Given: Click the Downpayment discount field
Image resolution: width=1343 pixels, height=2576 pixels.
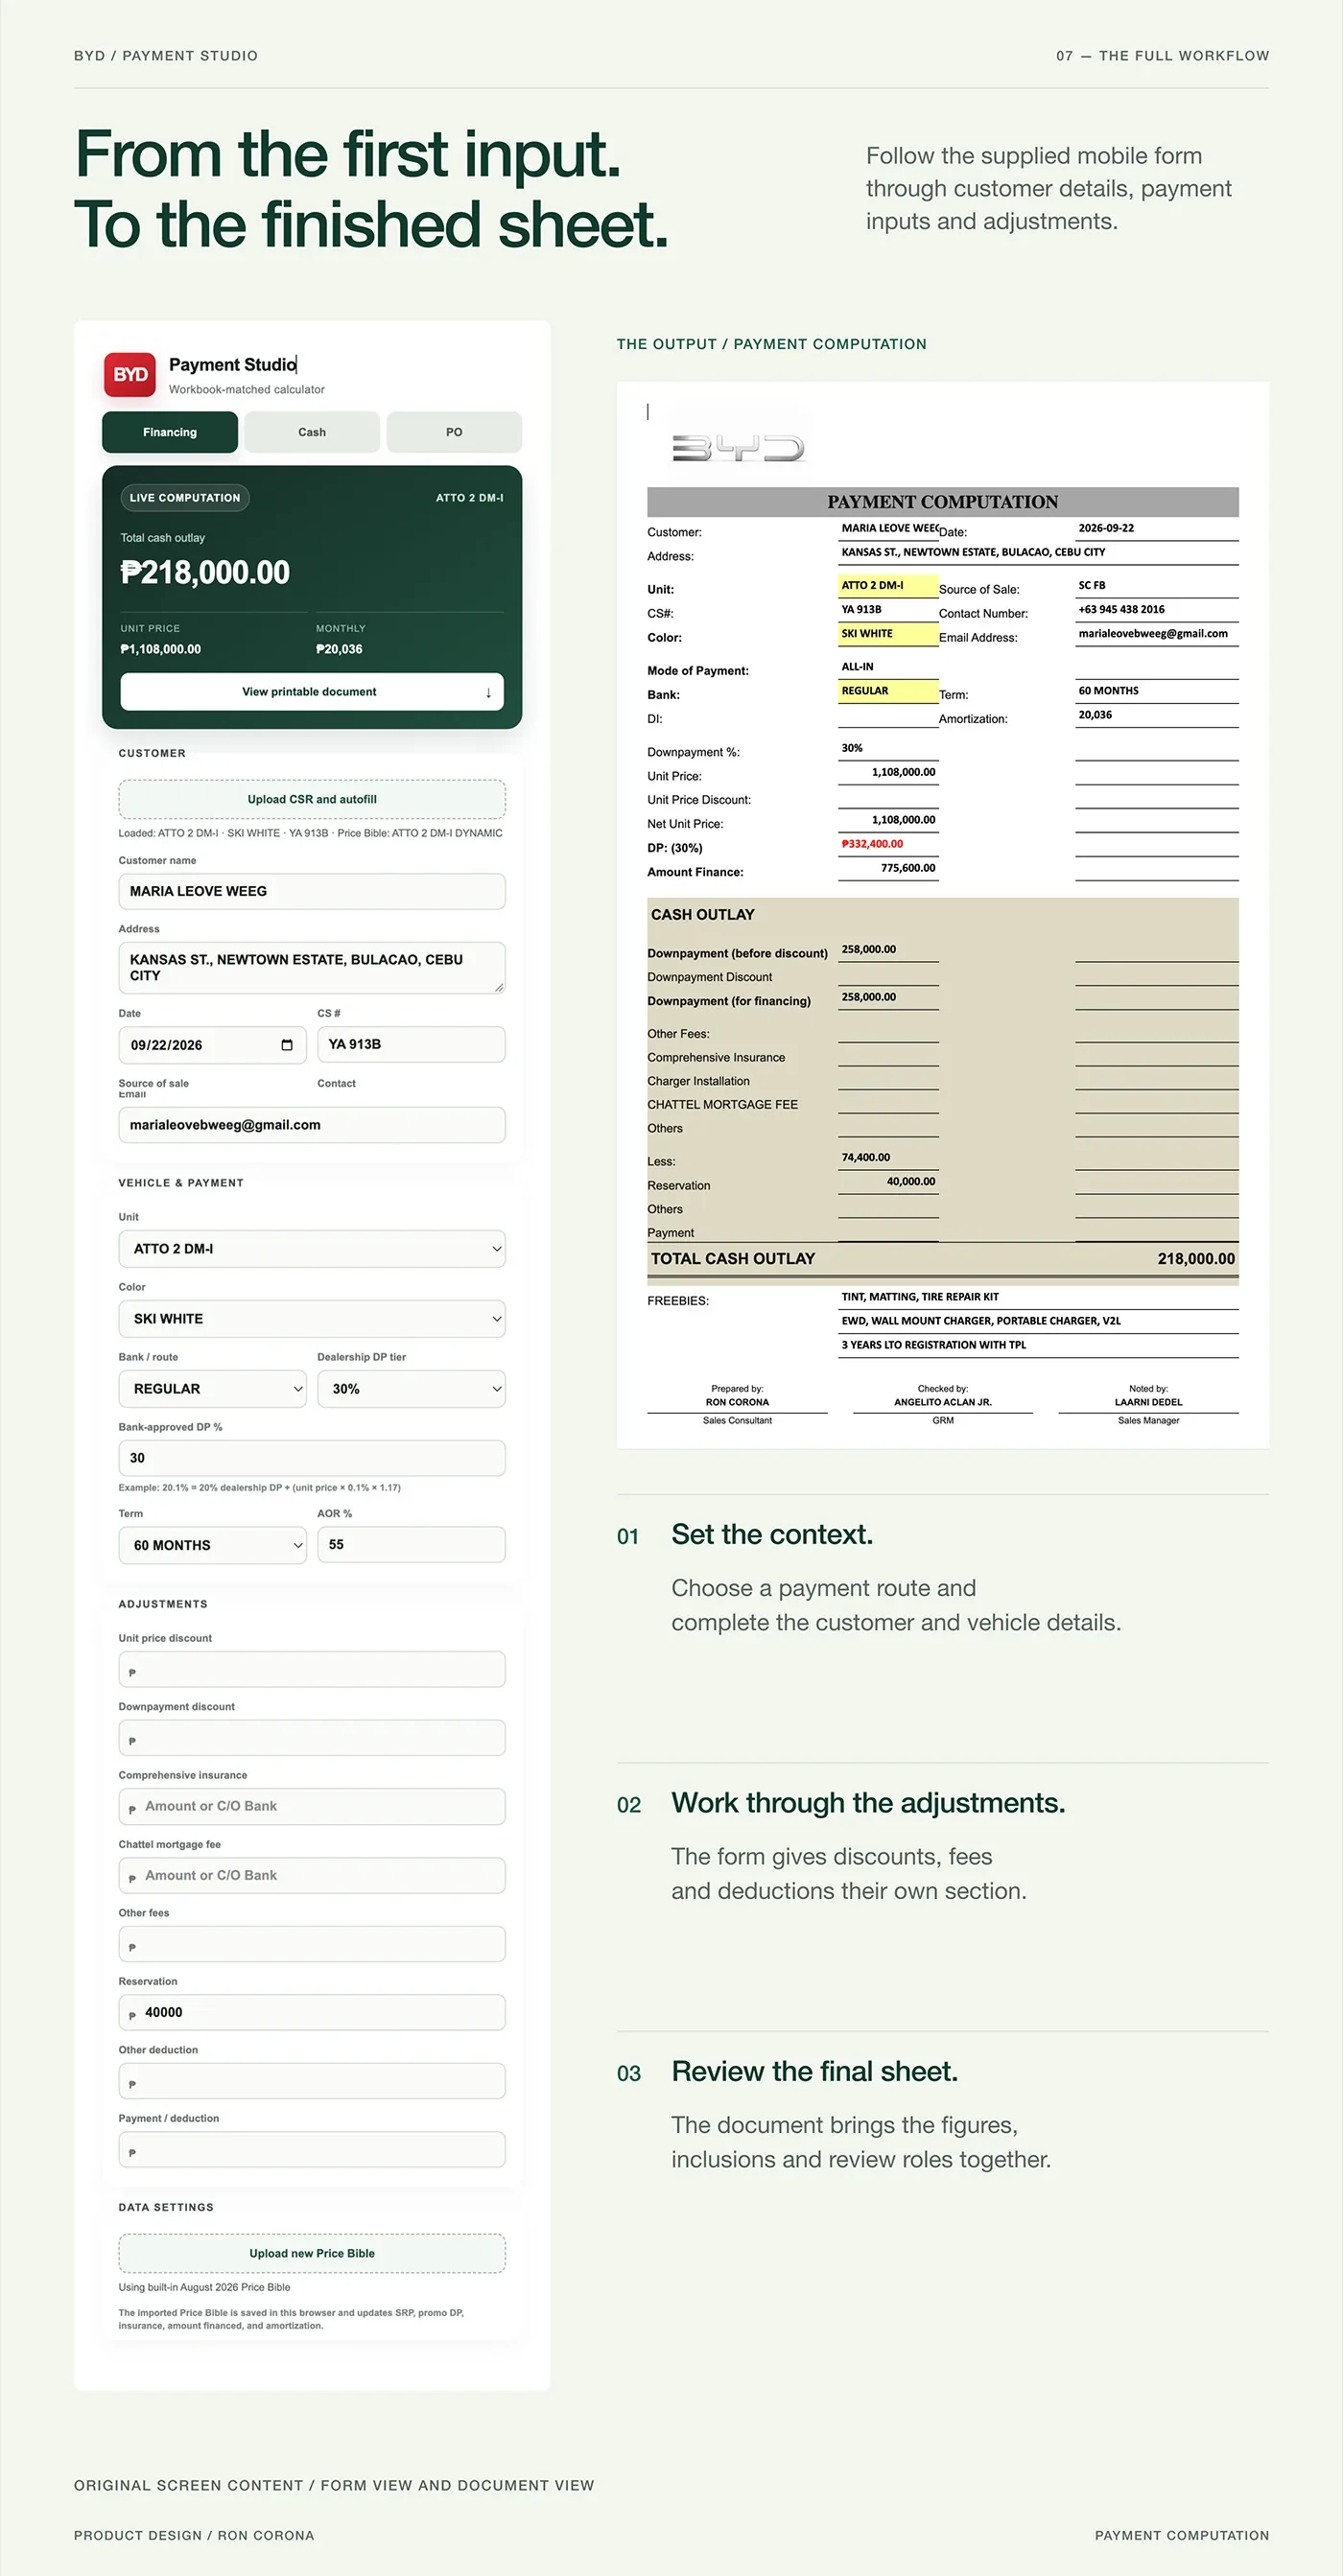Looking at the screenshot, I should (x=312, y=1738).
